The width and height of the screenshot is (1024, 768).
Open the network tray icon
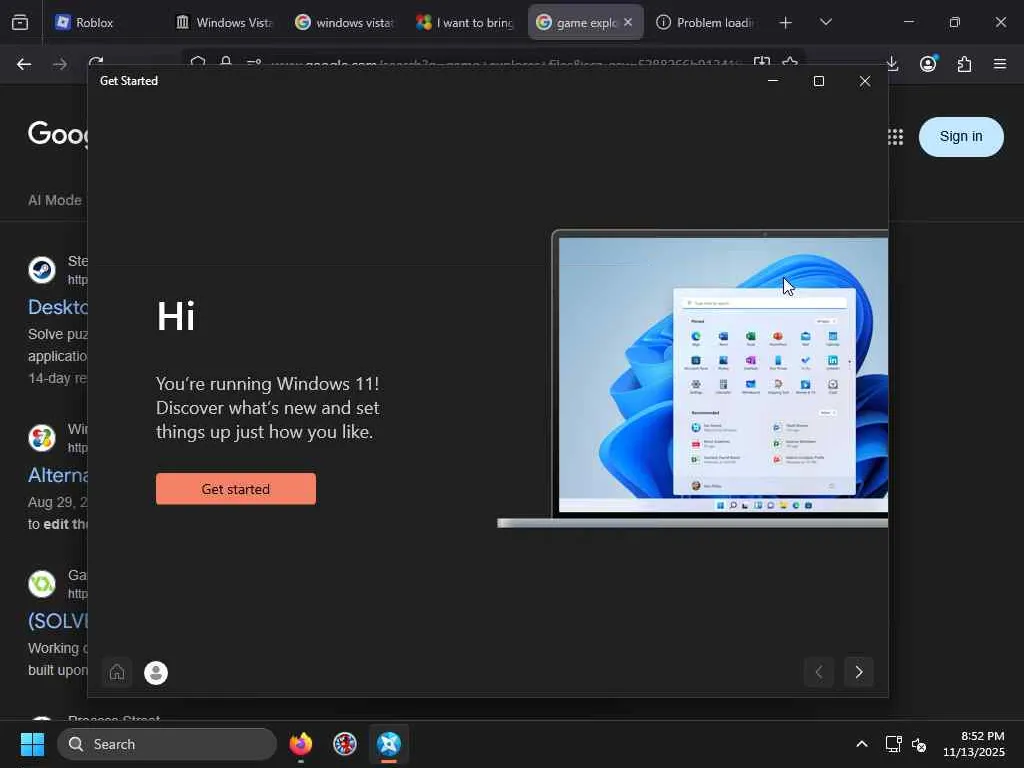coord(893,744)
